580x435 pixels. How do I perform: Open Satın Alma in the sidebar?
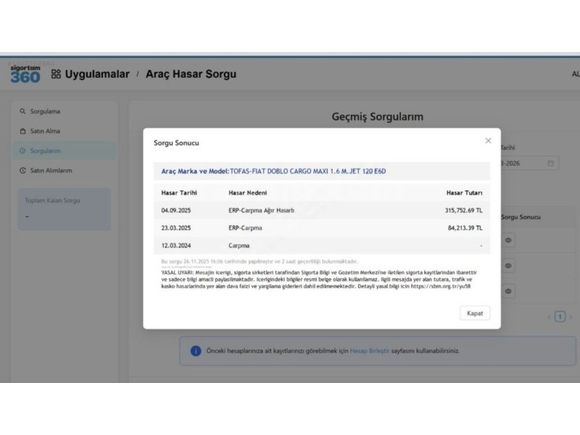[x=45, y=131]
